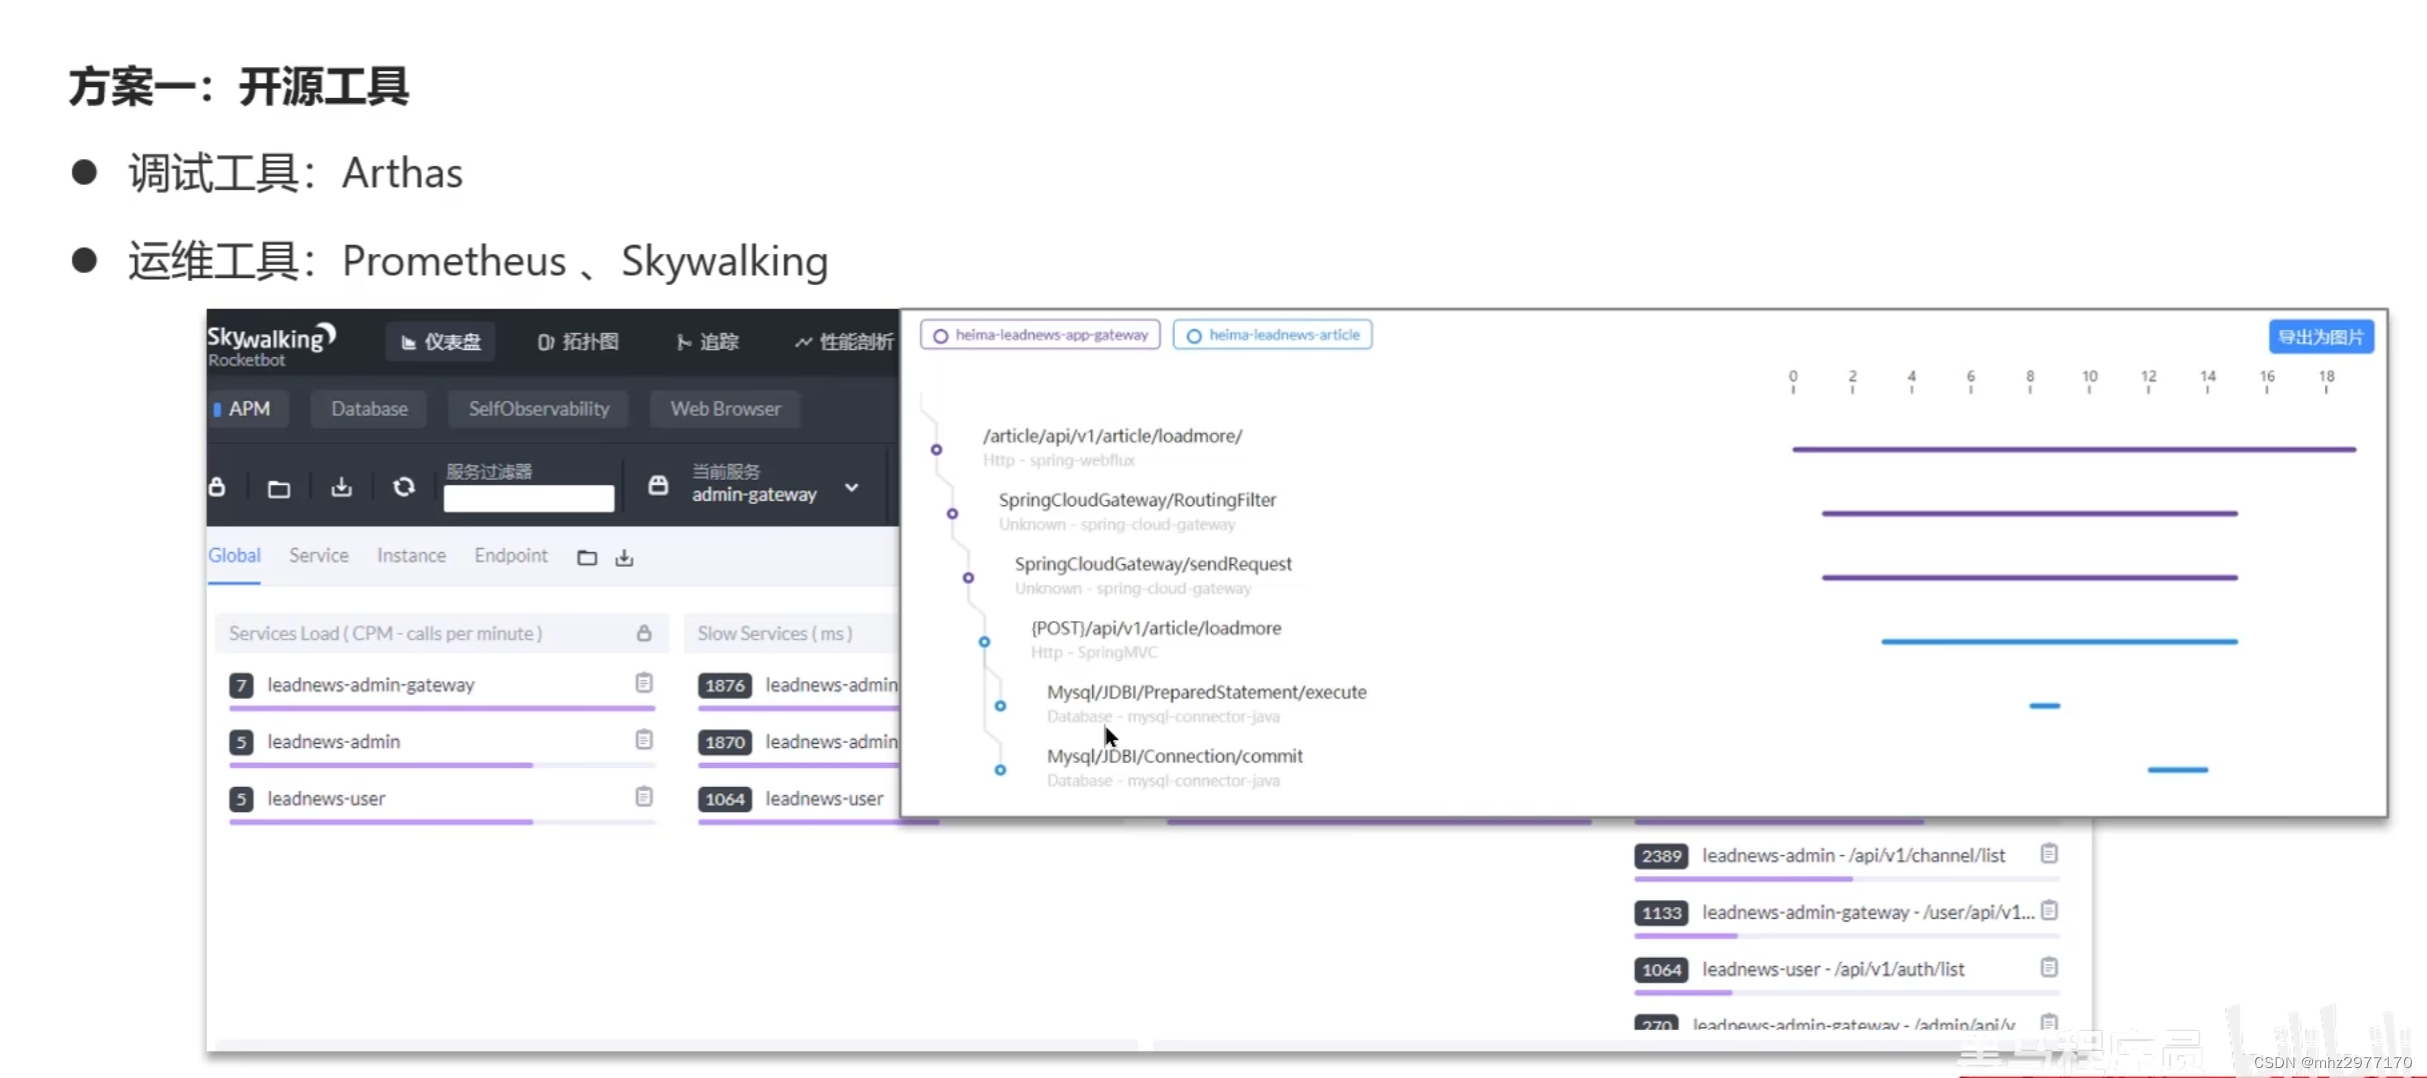Image resolution: width=2427 pixels, height=1078 pixels.
Task: Click node circle of sendRequest span
Action: click(x=968, y=578)
